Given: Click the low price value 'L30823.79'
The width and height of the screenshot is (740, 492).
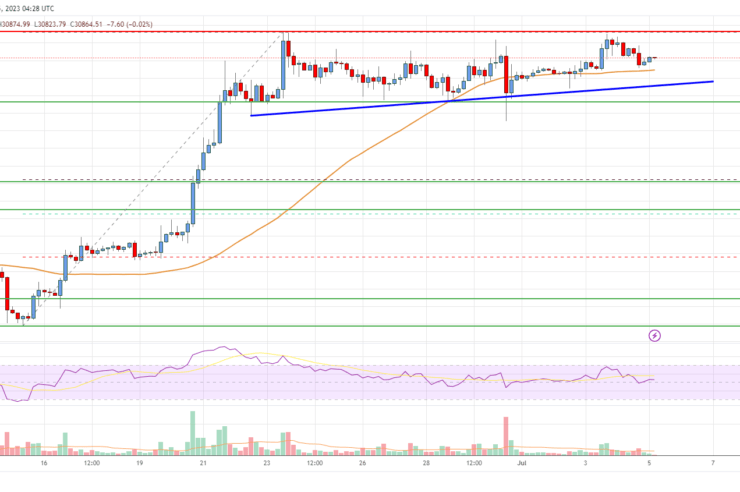Looking at the screenshot, I should 50,24.
